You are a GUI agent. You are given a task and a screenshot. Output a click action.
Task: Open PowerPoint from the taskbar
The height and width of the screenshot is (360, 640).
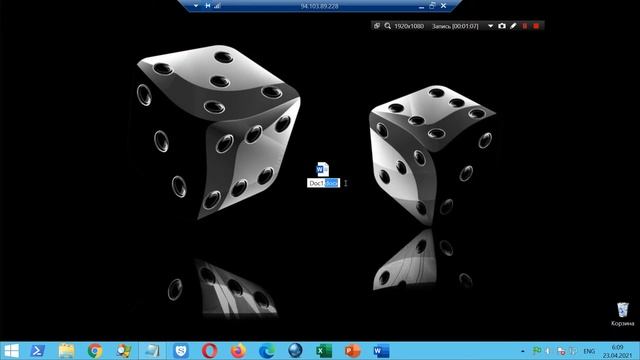(352, 351)
